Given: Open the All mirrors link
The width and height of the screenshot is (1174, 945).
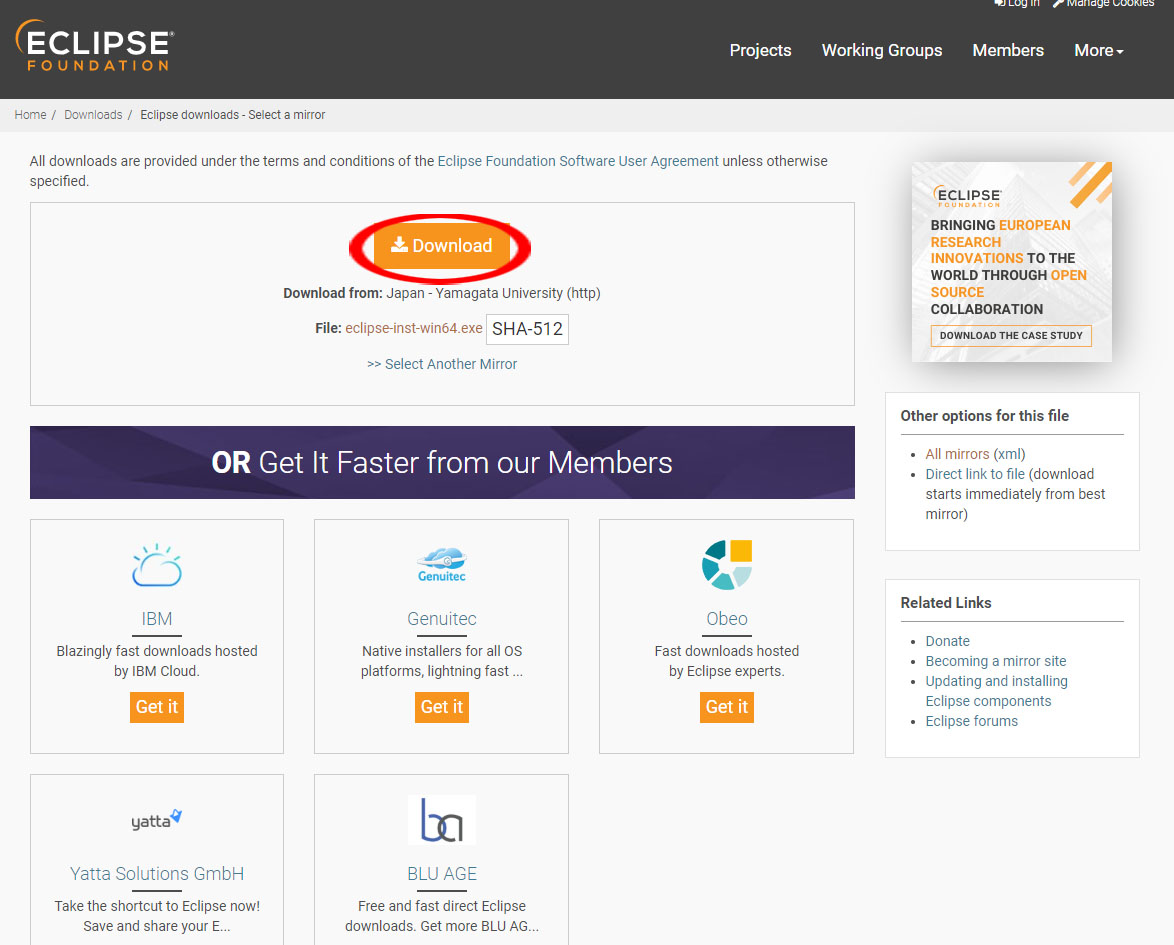Looking at the screenshot, I should pos(957,454).
